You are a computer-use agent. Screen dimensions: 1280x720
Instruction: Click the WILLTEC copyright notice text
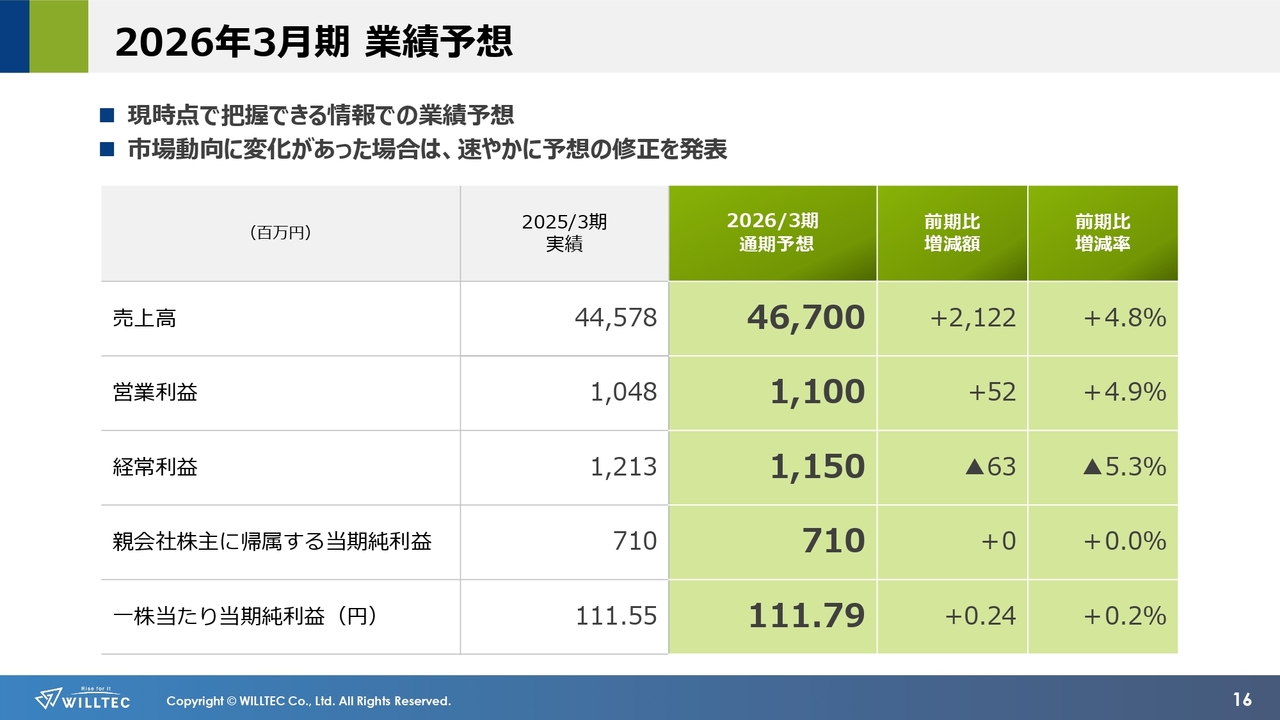coord(308,701)
